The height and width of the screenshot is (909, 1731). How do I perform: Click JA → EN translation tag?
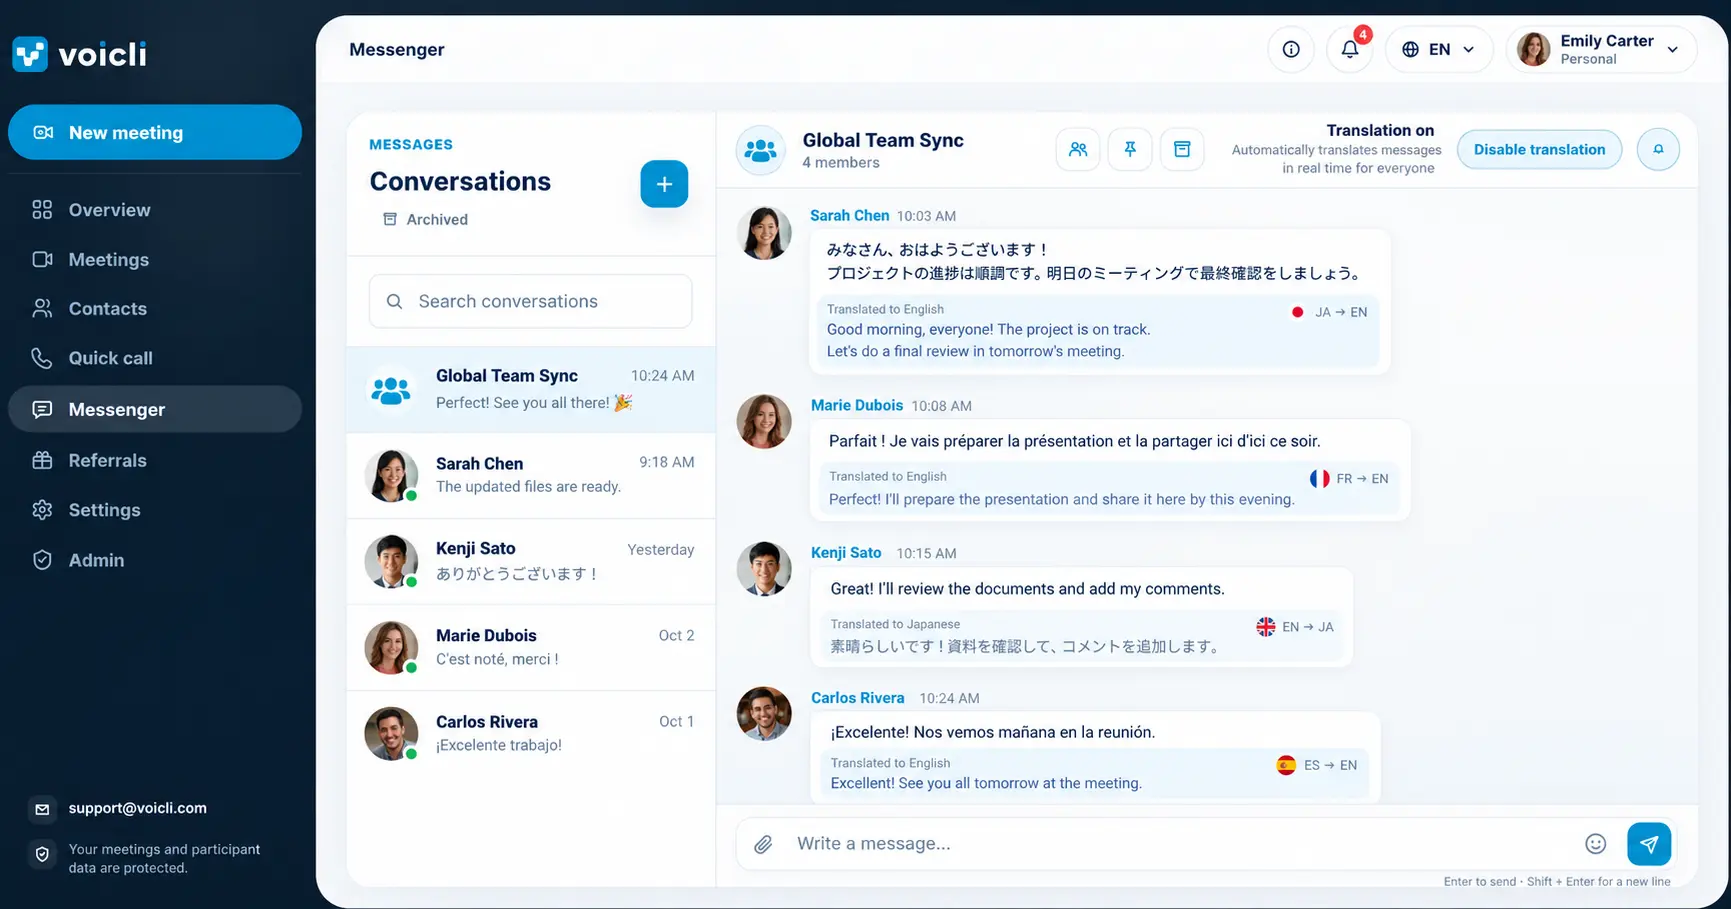pyautogui.click(x=1329, y=312)
